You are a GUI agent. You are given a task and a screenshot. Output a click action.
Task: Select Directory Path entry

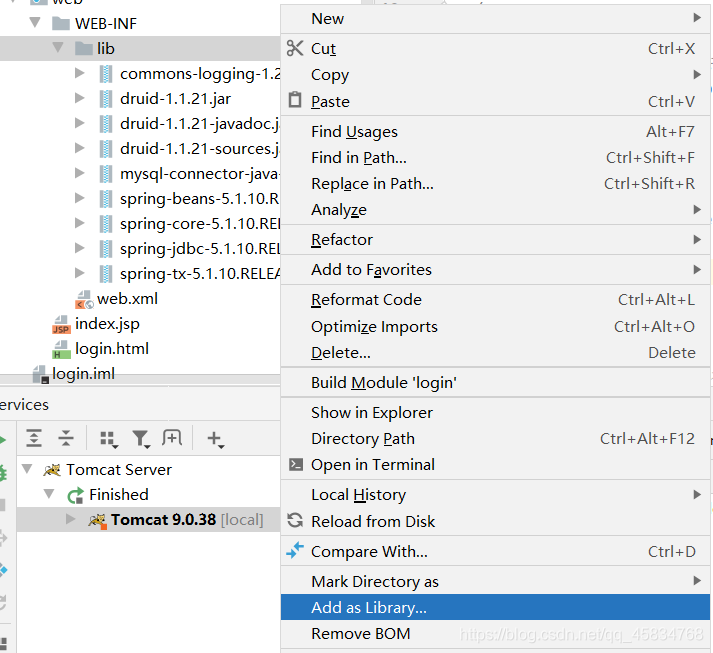tap(495, 438)
